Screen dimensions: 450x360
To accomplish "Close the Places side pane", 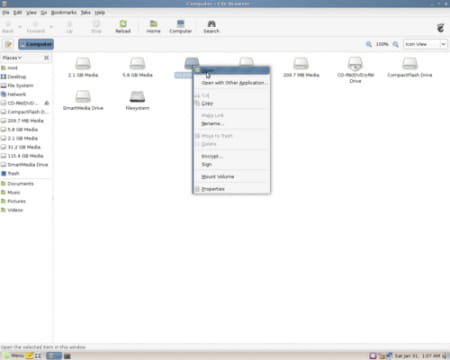I will coord(46,58).
